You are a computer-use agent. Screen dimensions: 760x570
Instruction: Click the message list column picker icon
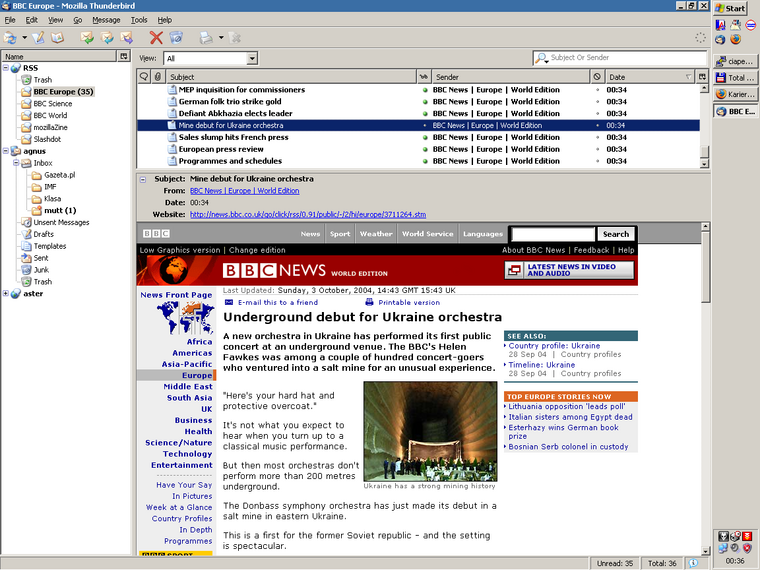click(702, 77)
